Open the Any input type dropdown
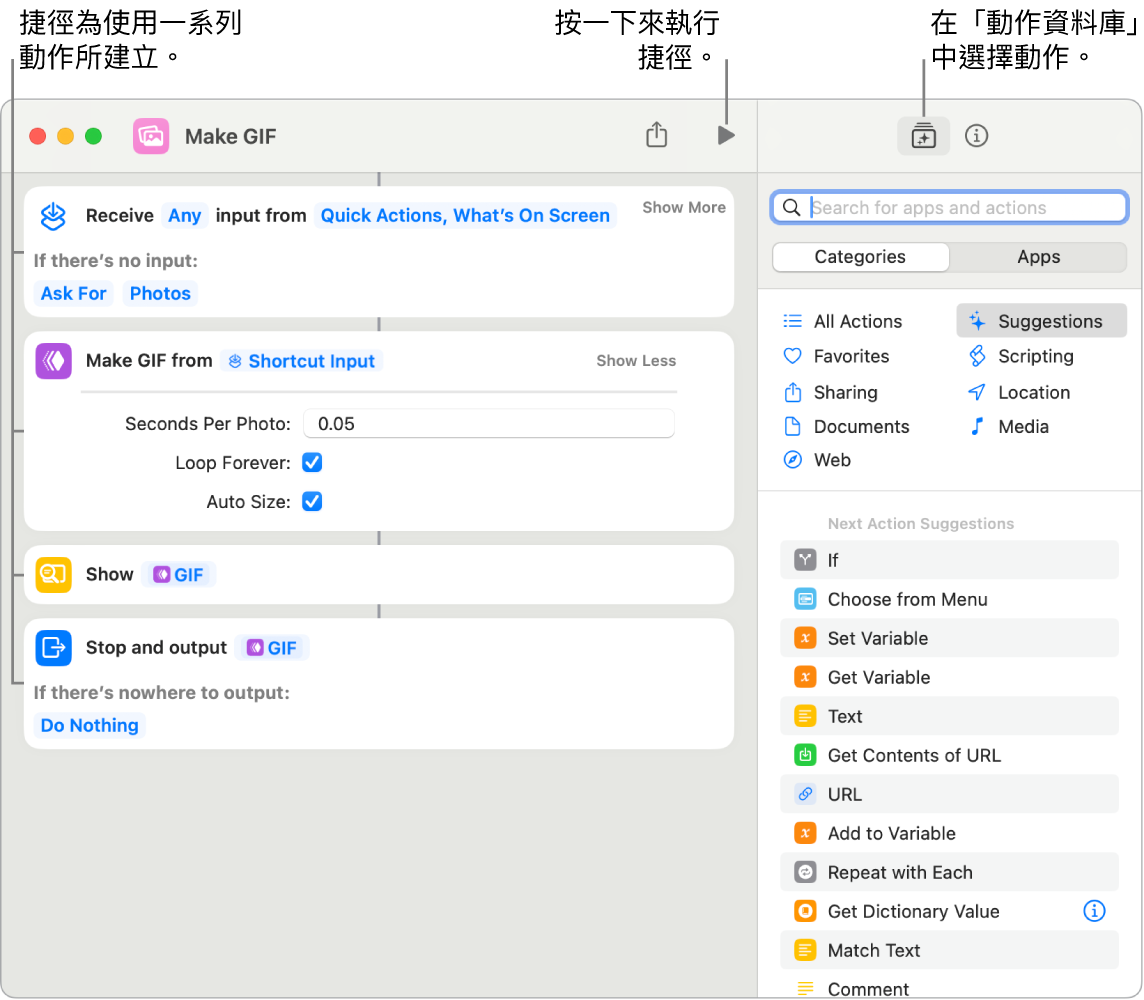Screen dimensions: 1144x1000 coord(185,216)
